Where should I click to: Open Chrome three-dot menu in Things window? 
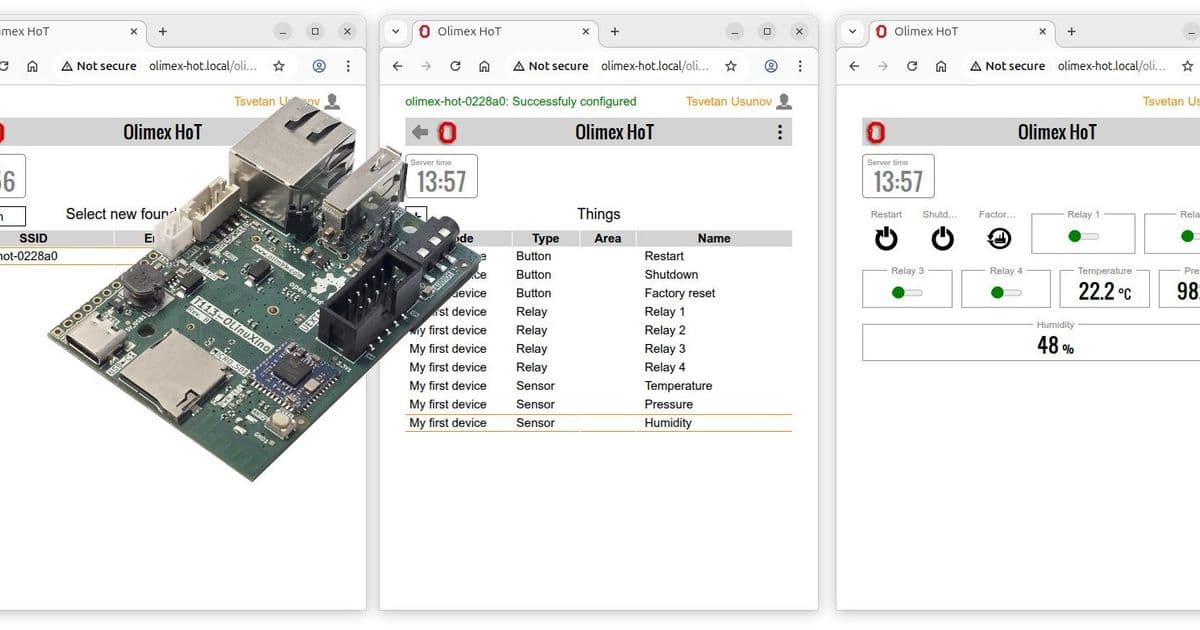[800, 66]
